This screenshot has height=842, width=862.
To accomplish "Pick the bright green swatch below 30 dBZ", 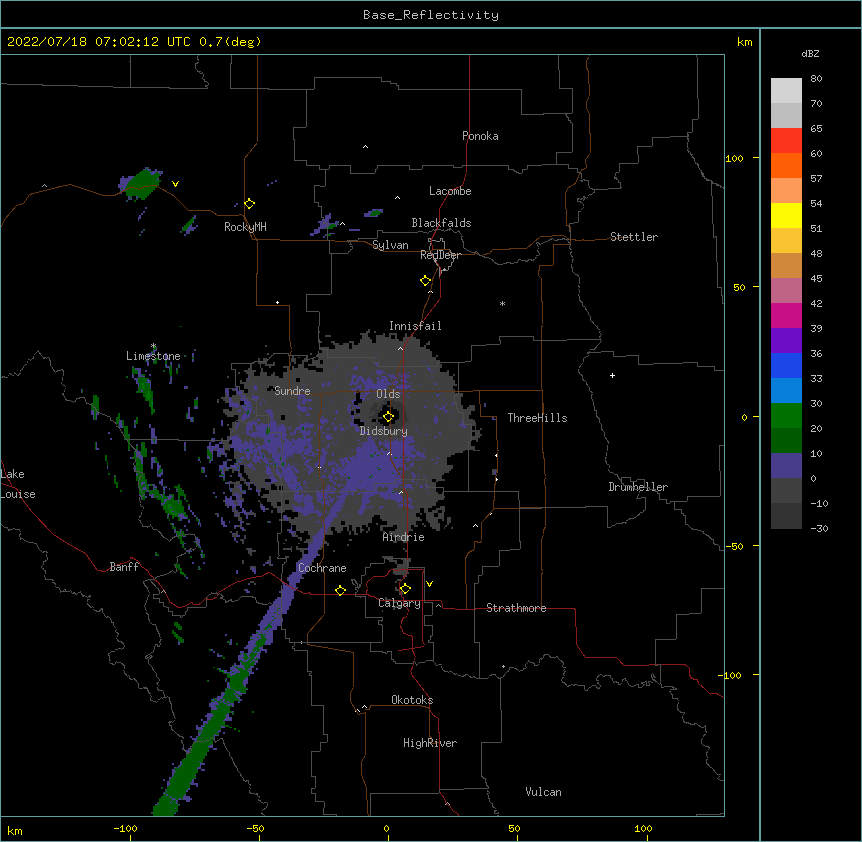I will tap(786, 416).
